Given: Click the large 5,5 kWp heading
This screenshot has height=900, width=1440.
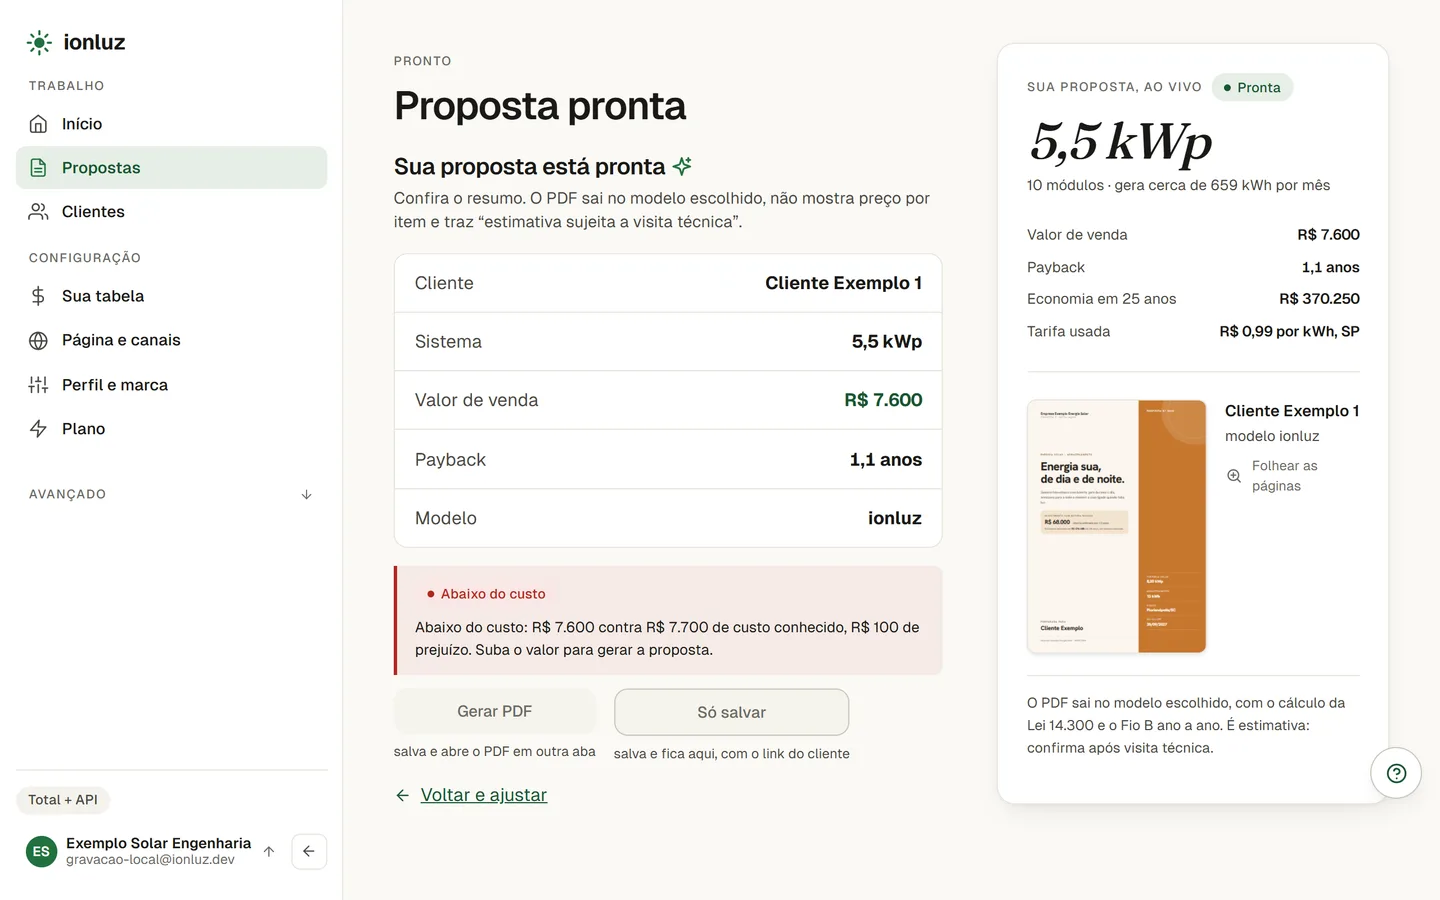Looking at the screenshot, I should click(x=1121, y=141).
